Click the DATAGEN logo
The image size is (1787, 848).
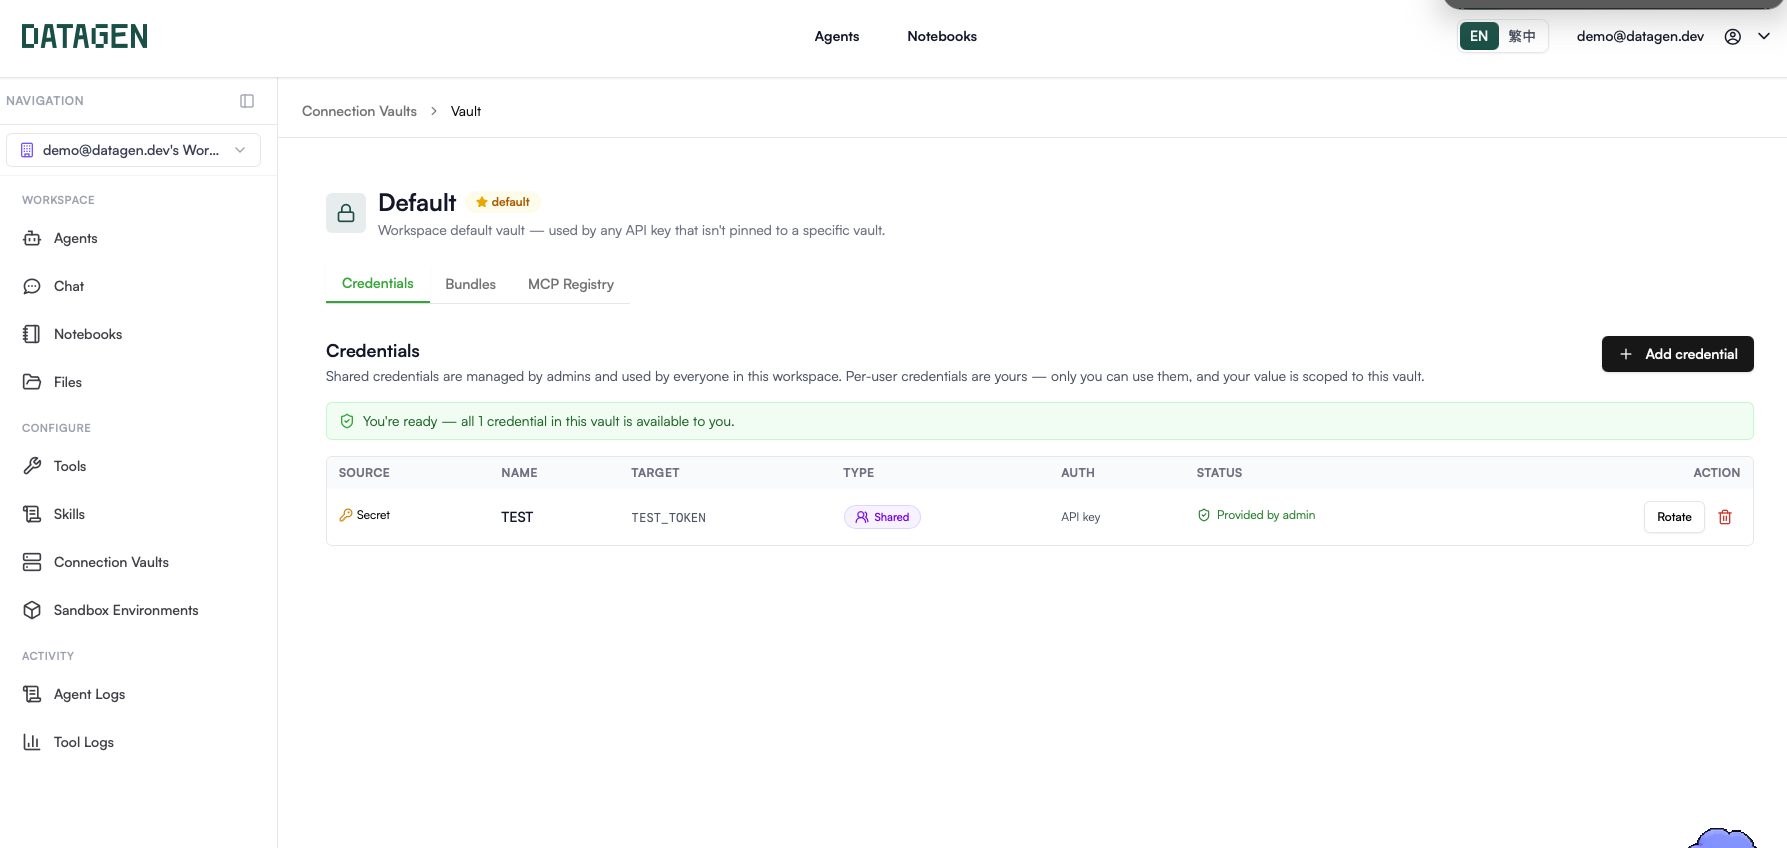tap(85, 37)
